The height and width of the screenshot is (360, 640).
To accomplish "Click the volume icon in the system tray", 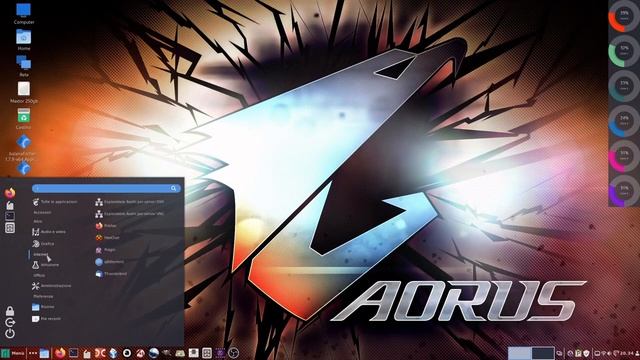I will pyautogui.click(x=609, y=353).
